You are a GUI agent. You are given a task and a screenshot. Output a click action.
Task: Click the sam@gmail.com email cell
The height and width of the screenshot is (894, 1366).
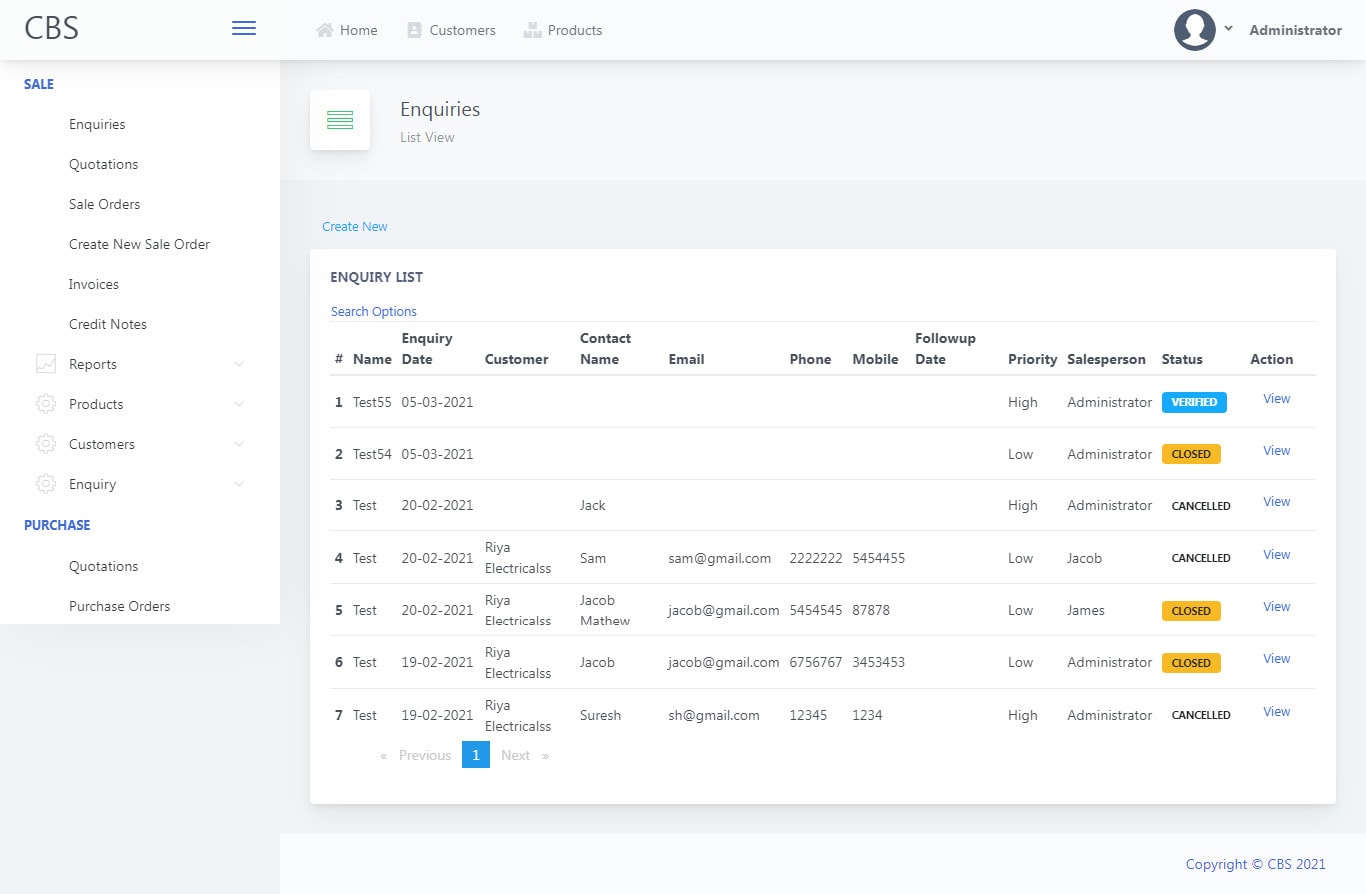[x=720, y=558]
